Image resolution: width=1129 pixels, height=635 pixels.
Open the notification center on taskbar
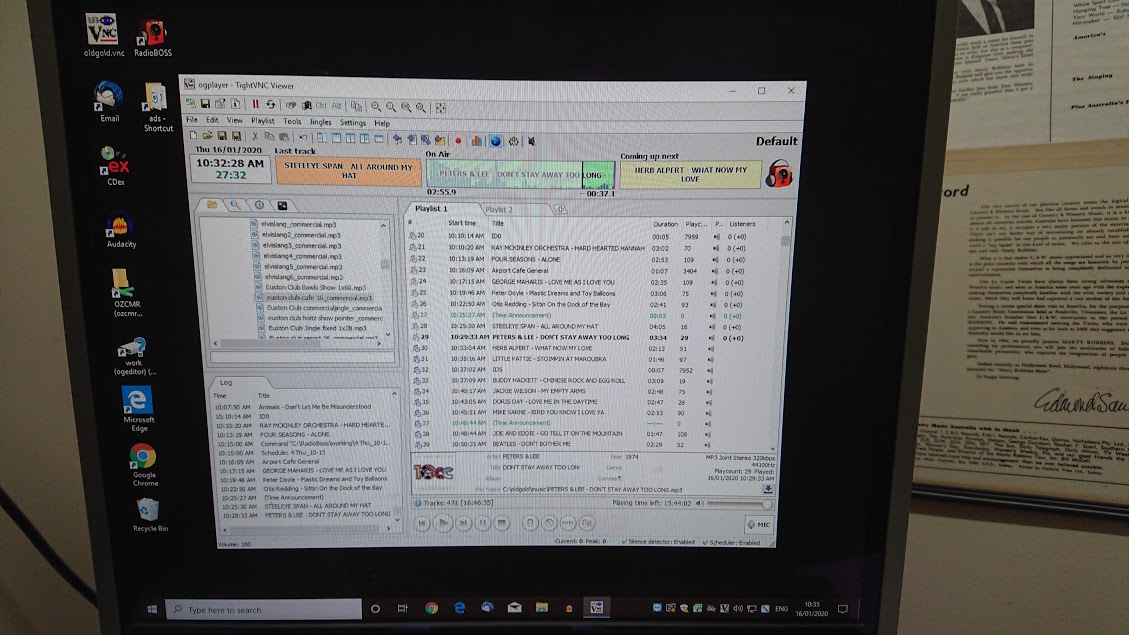click(x=842, y=609)
